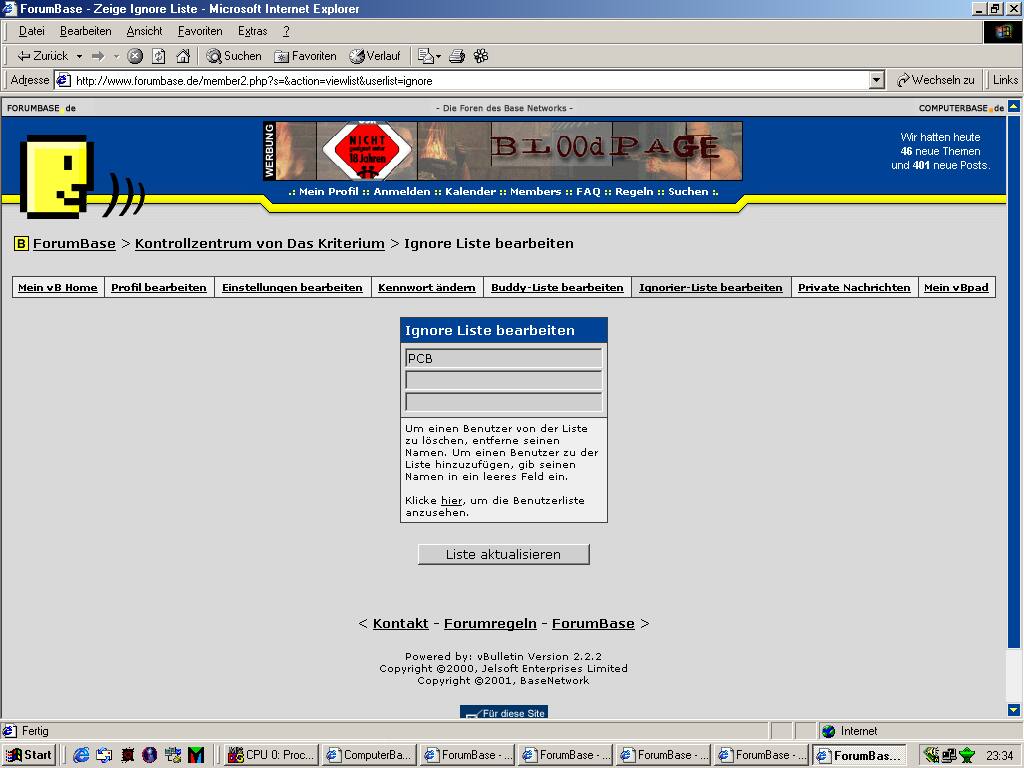Viewport: 1024px width, 768px height.
Task: Click the Wechseln zu button
Action: [935, 80]
